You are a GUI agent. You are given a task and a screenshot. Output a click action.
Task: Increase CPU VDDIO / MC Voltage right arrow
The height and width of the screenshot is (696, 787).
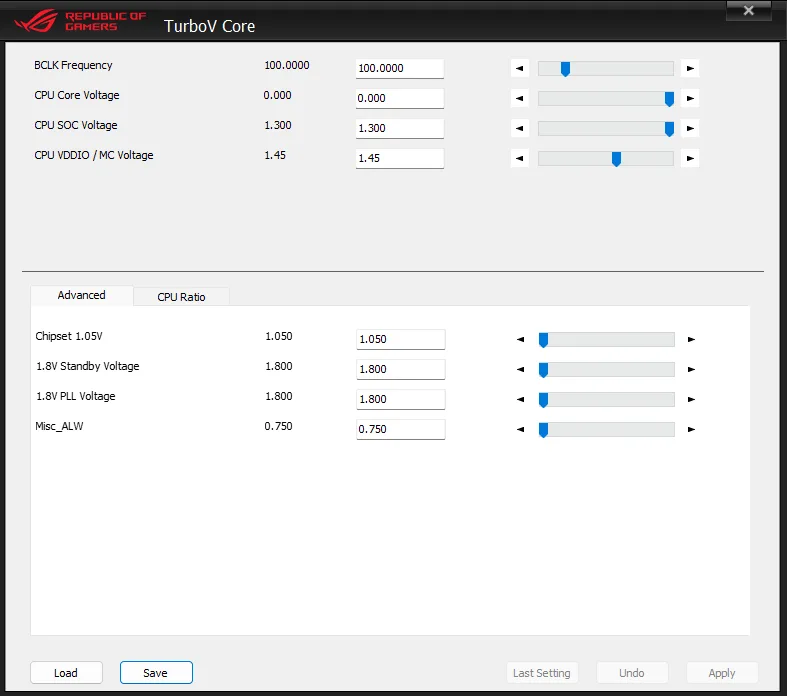[690, 159]
